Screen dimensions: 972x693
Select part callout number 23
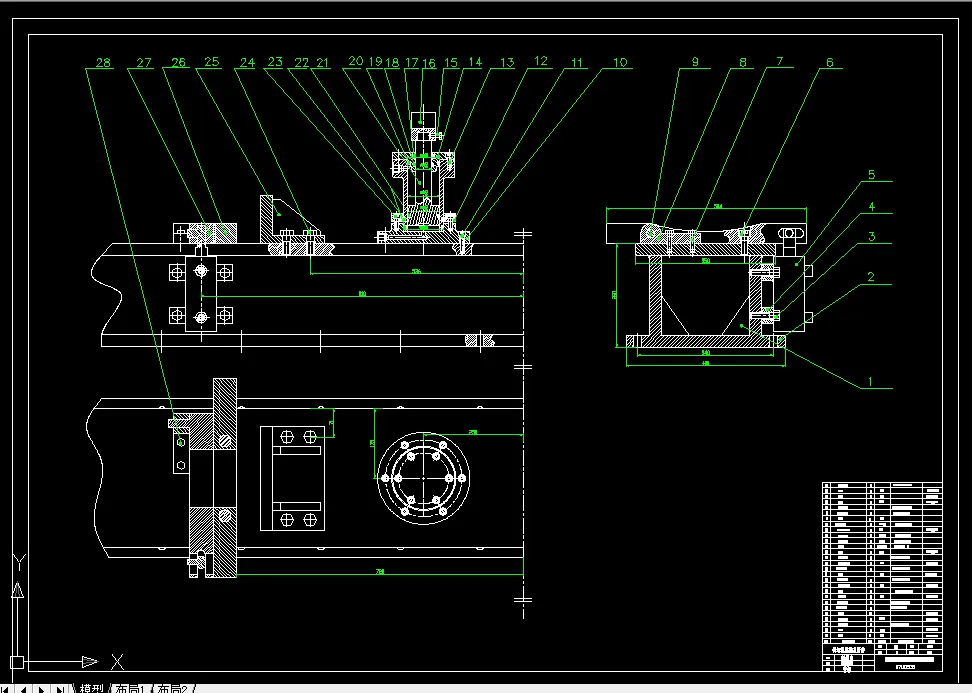tap(275, 61)
